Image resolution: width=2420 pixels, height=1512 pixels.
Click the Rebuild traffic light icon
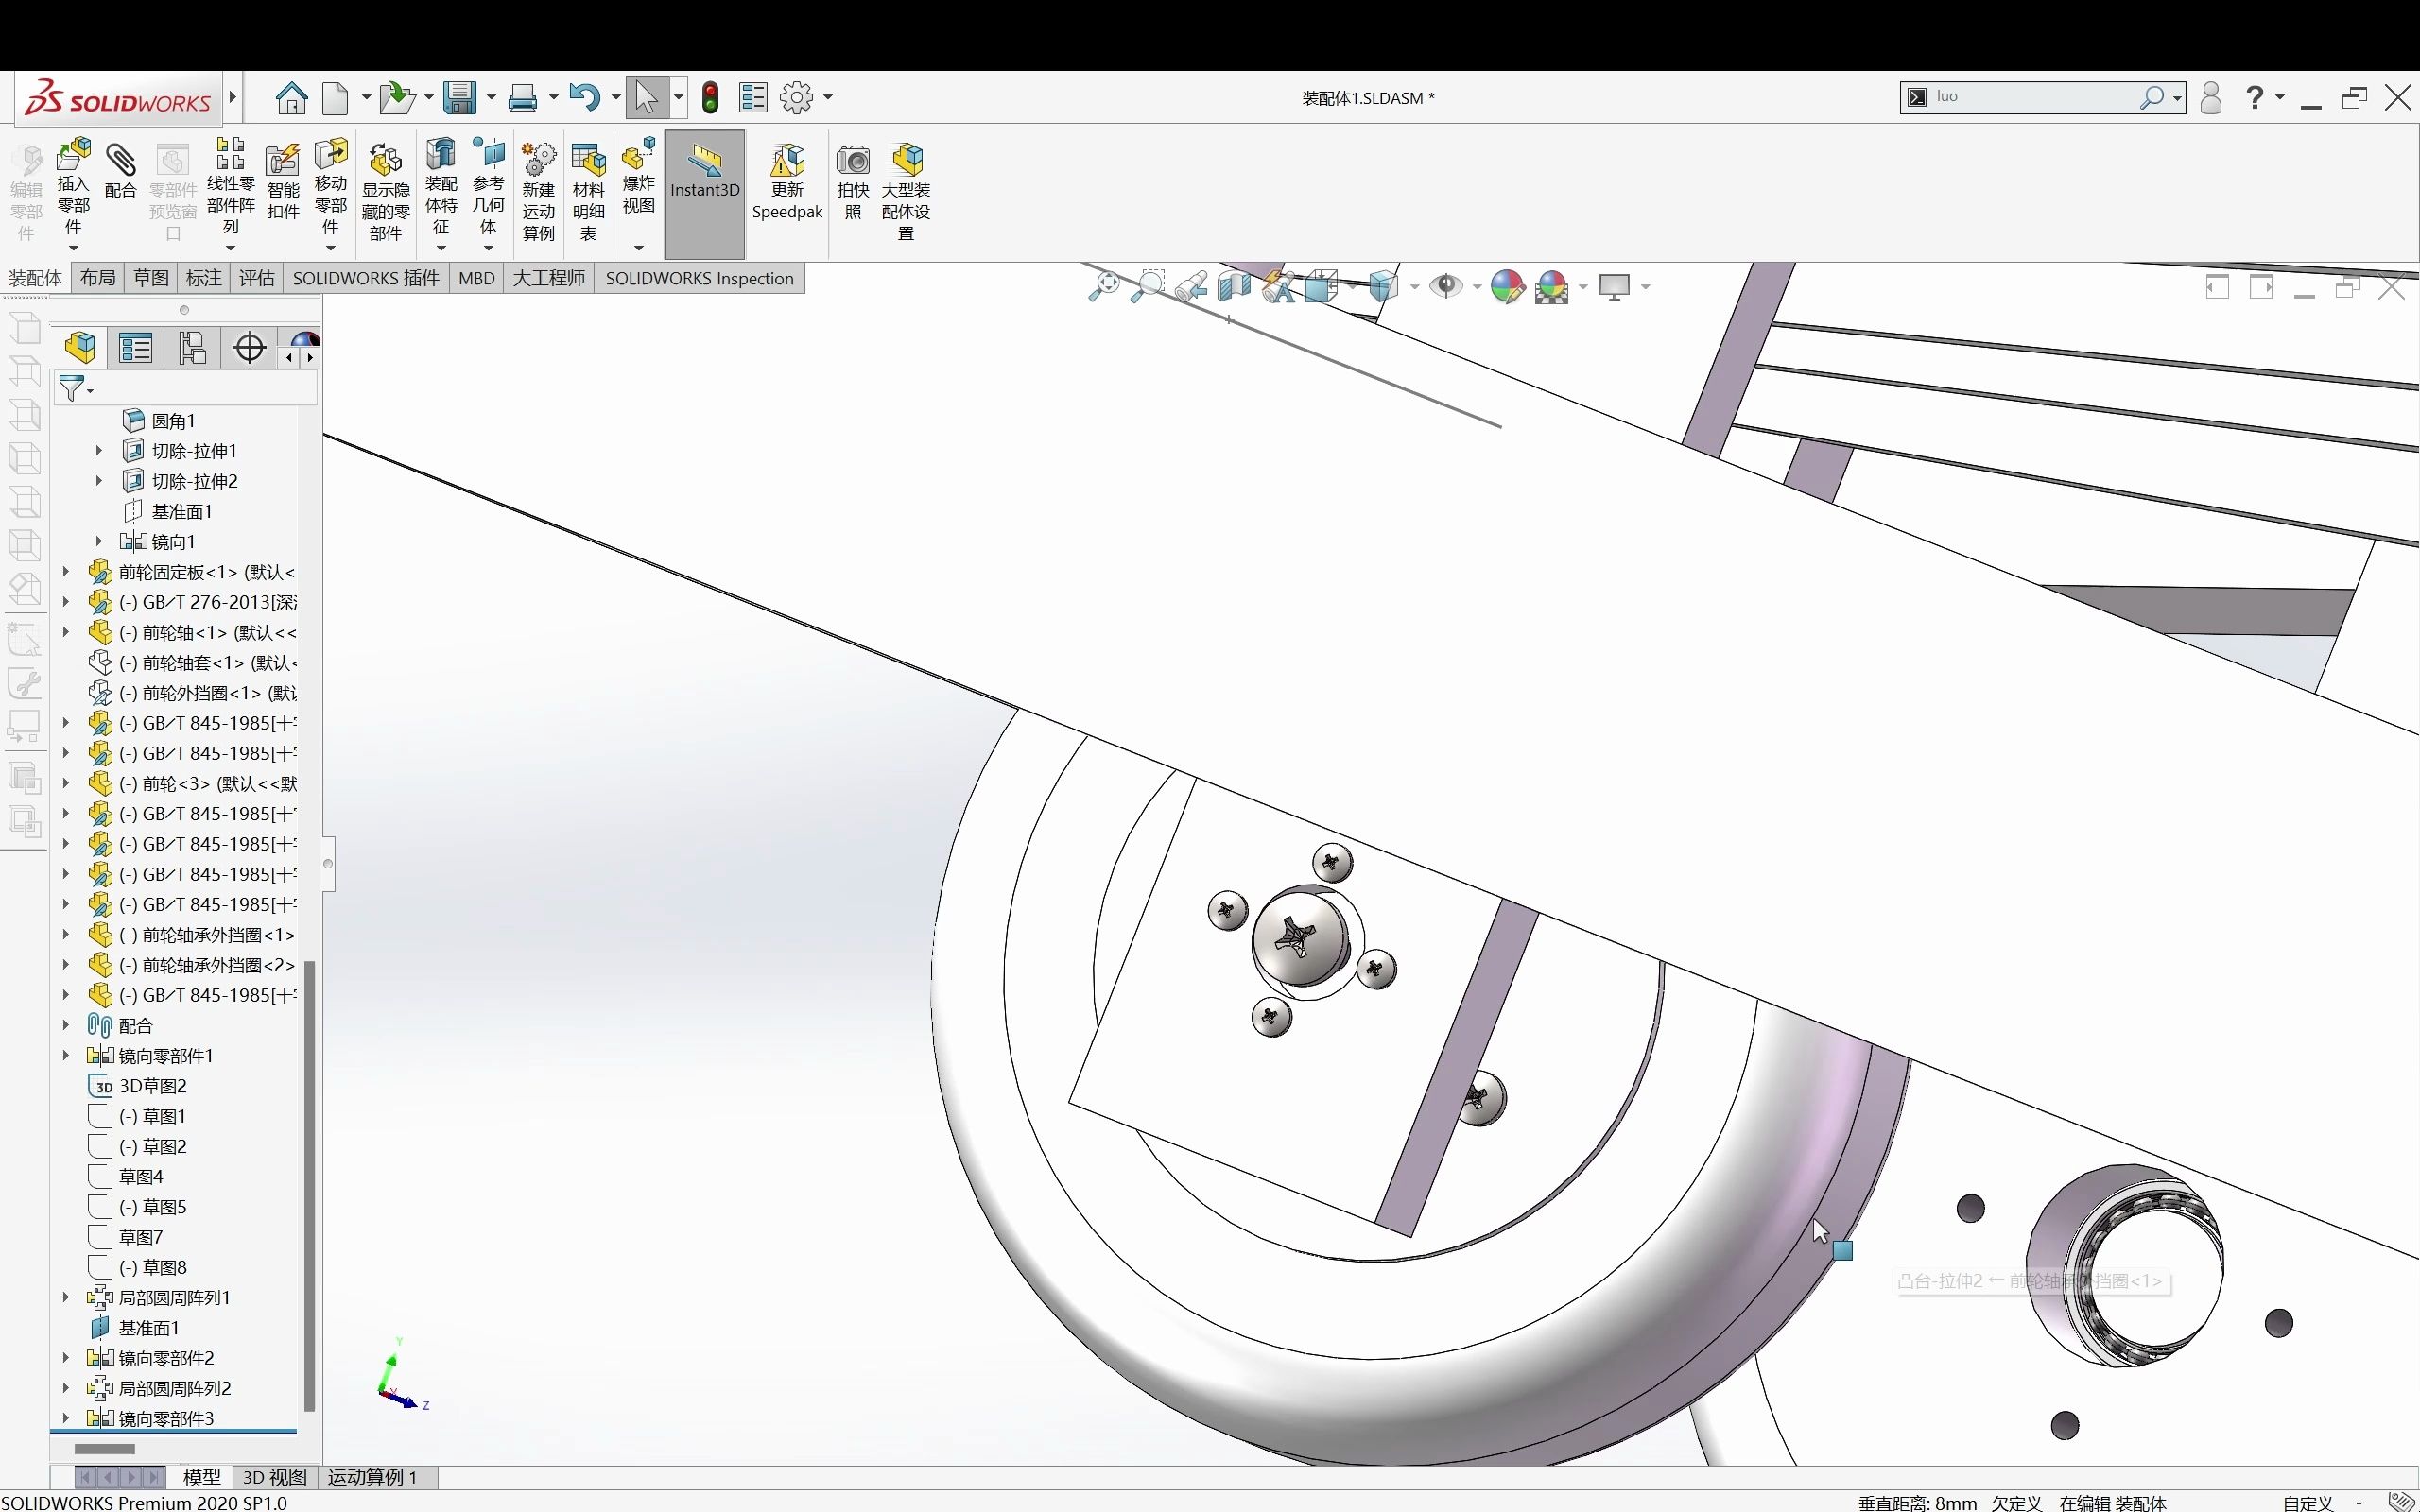coord(710,98)
